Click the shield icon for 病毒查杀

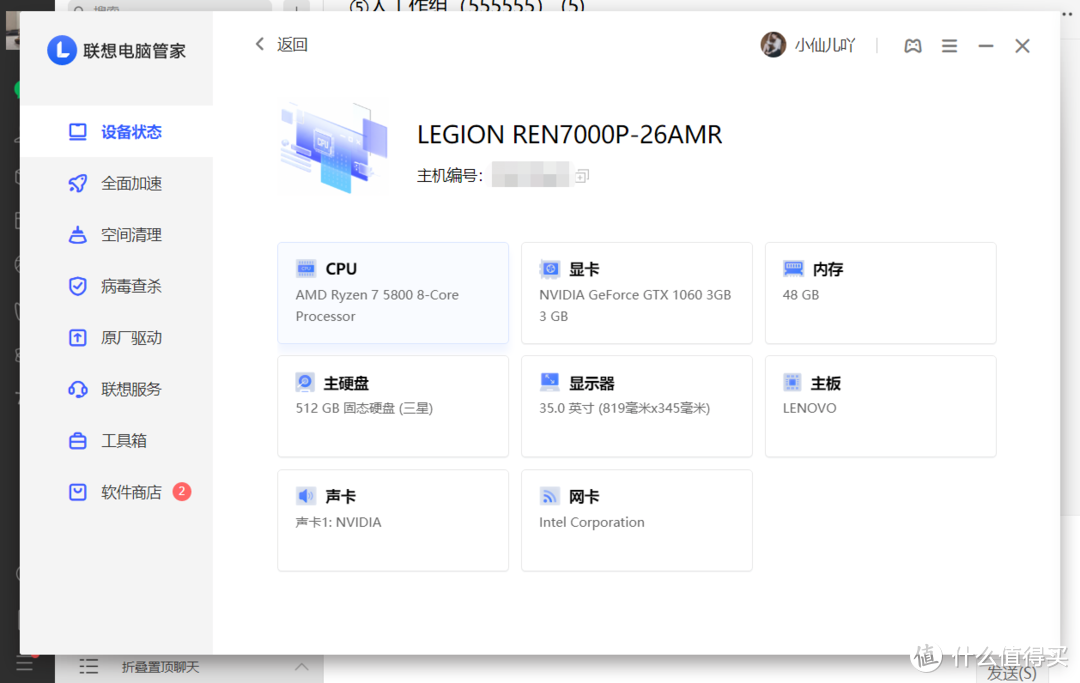pyautogui.click(x=78, y=286)
